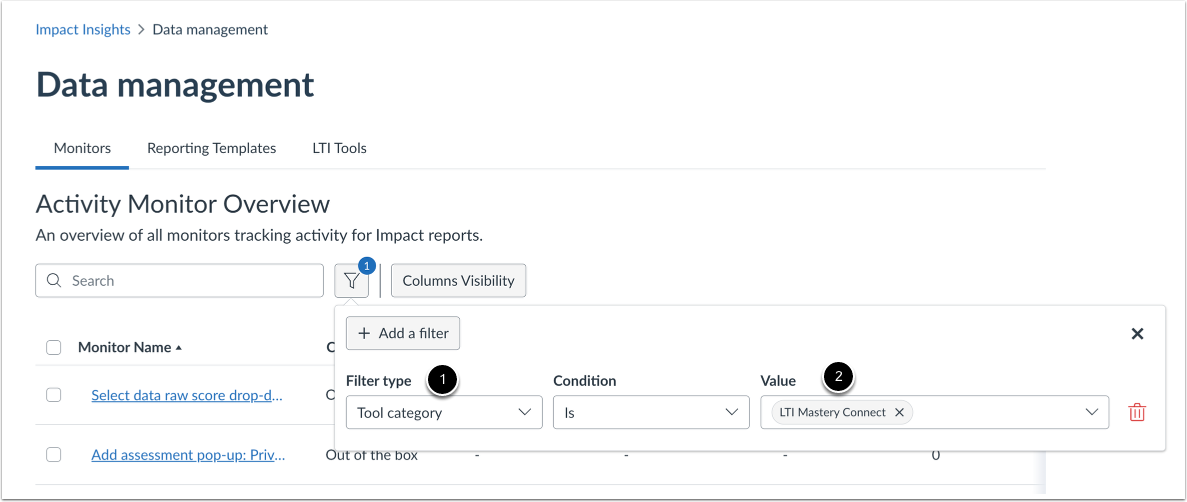
Task: Toggle select-all monitors checkbox
Action: point(54,348)
